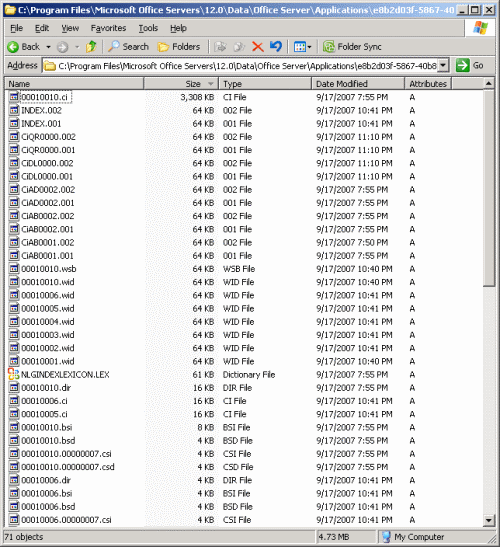
Task: Click the red Delete X icon
Action: pyautogui.click(x=258, y=47)
